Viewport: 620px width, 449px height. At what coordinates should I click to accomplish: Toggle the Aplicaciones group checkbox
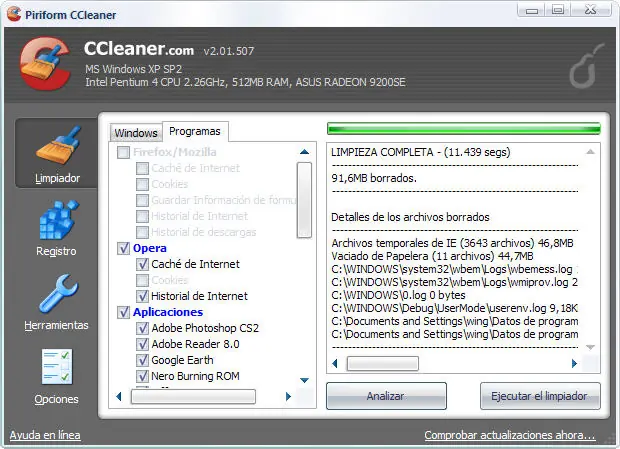click(x=123, y=312)
